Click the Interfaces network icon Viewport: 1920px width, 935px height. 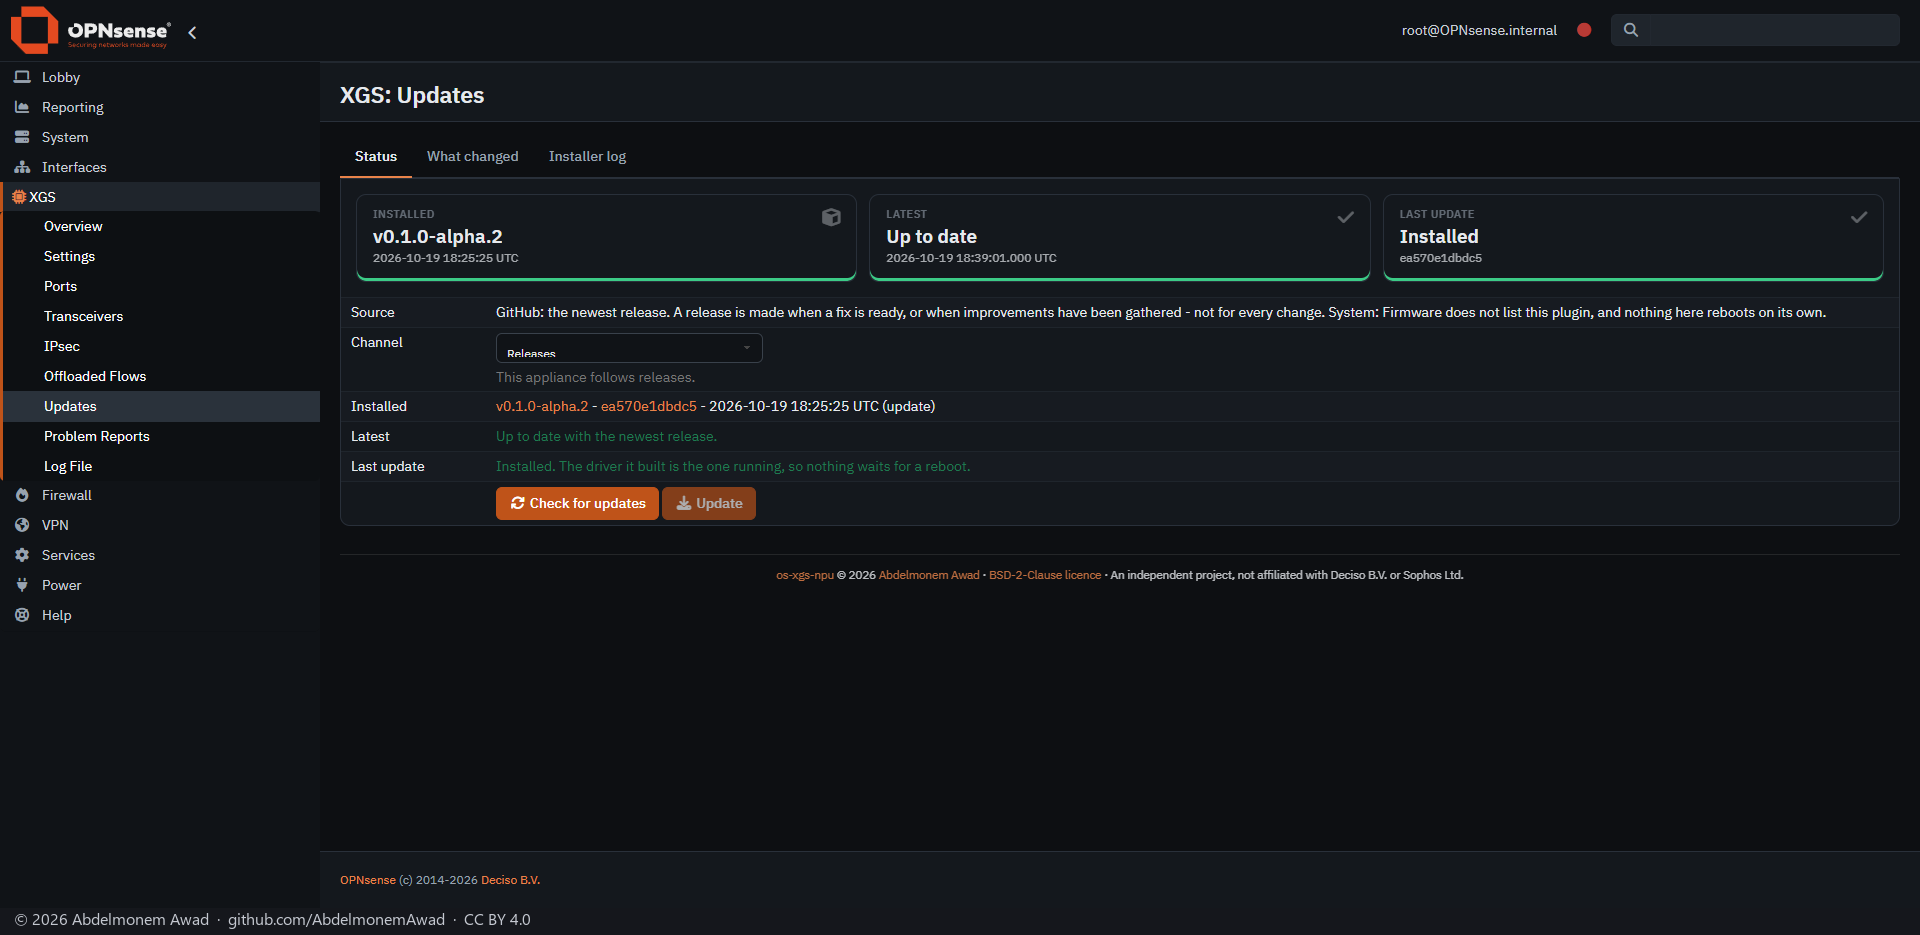(x=22, y=167)
